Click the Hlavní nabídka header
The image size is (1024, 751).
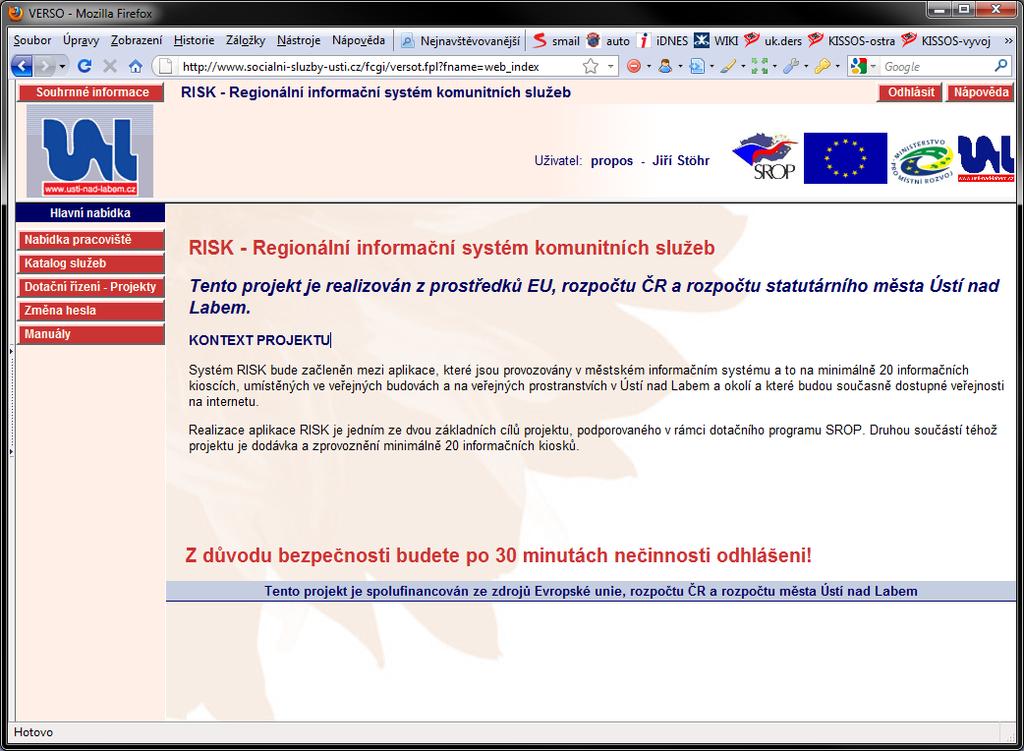pyautogui.click(x=90, y=213)
